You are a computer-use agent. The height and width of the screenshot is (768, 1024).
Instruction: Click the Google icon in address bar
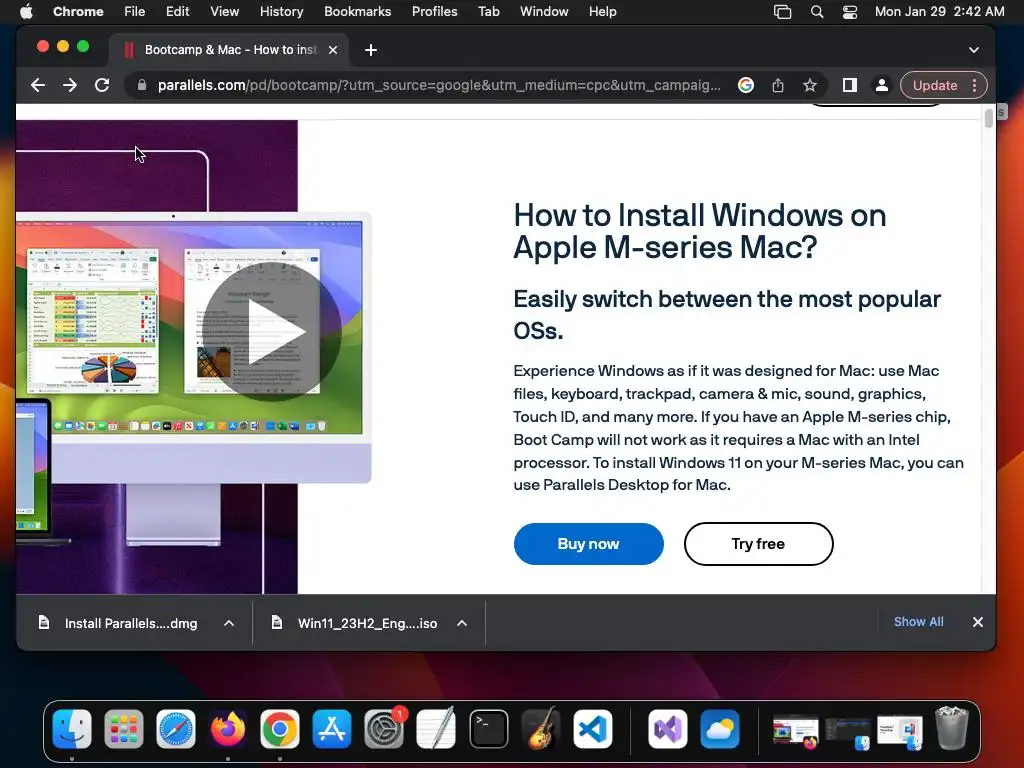tap(746, 86)
